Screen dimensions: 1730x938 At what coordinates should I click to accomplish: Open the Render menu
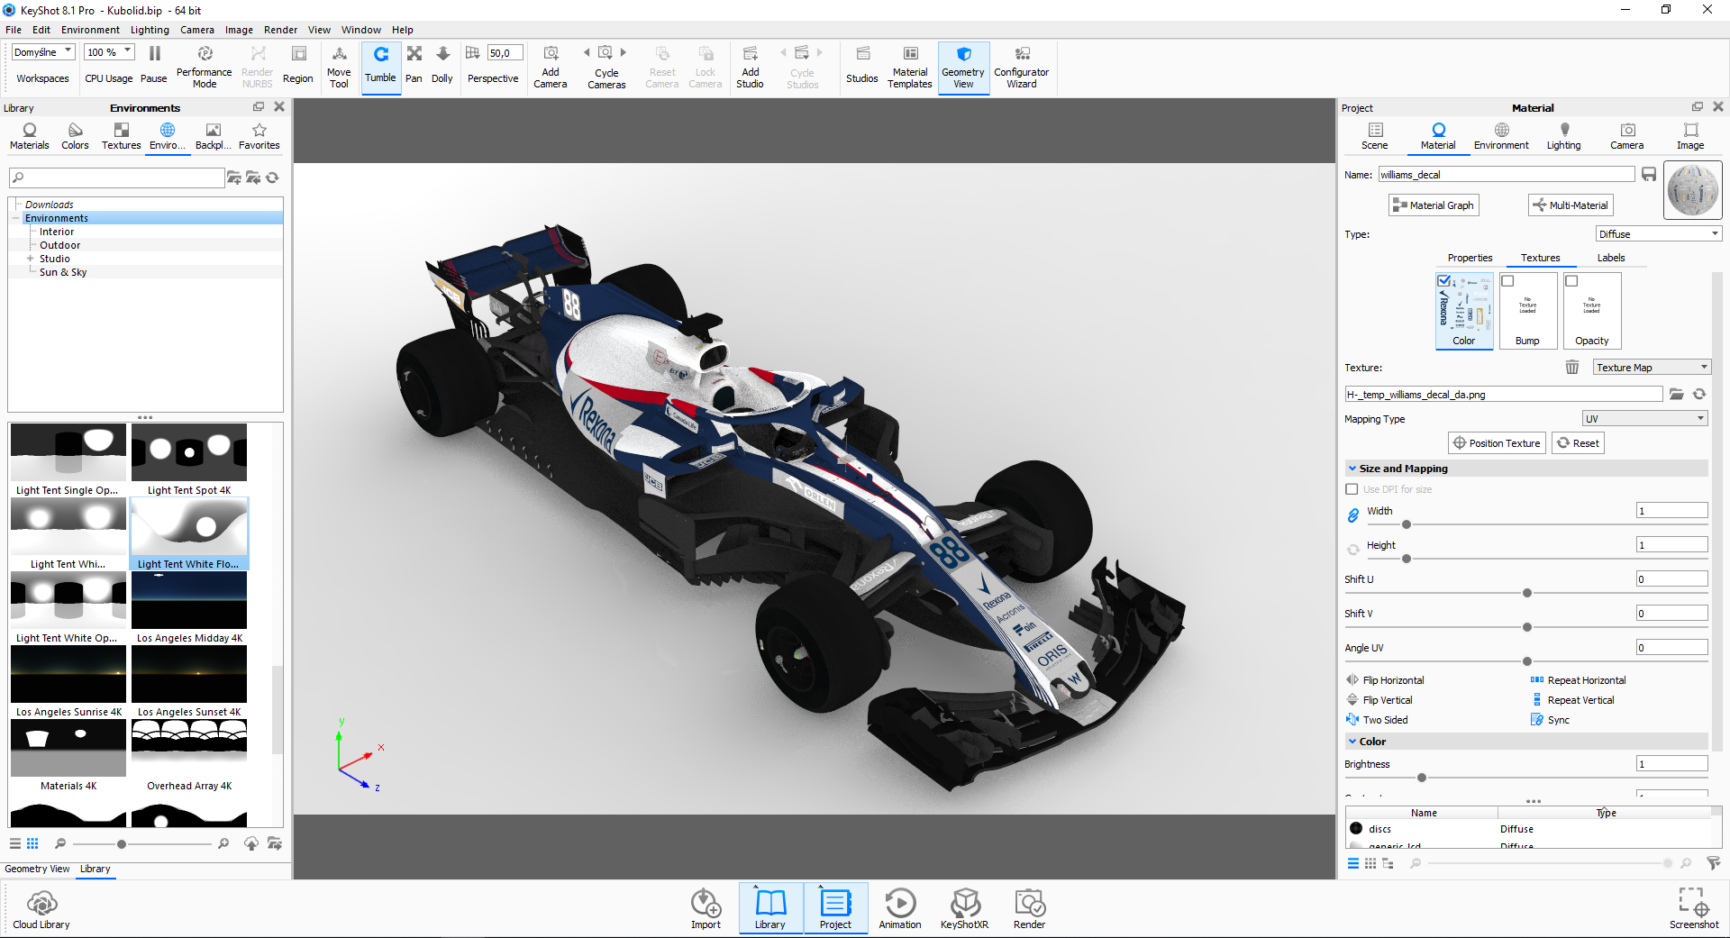pyautogui.click(x=281, y=30)
